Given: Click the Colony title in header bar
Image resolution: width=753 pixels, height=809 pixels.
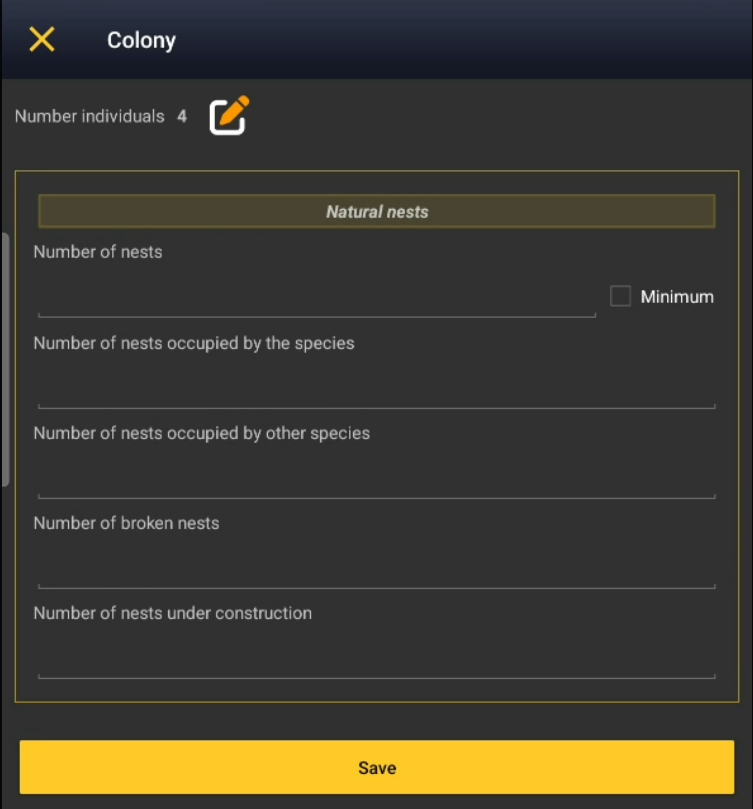Looking at the screenshot, I should click(x=141, y=41).
